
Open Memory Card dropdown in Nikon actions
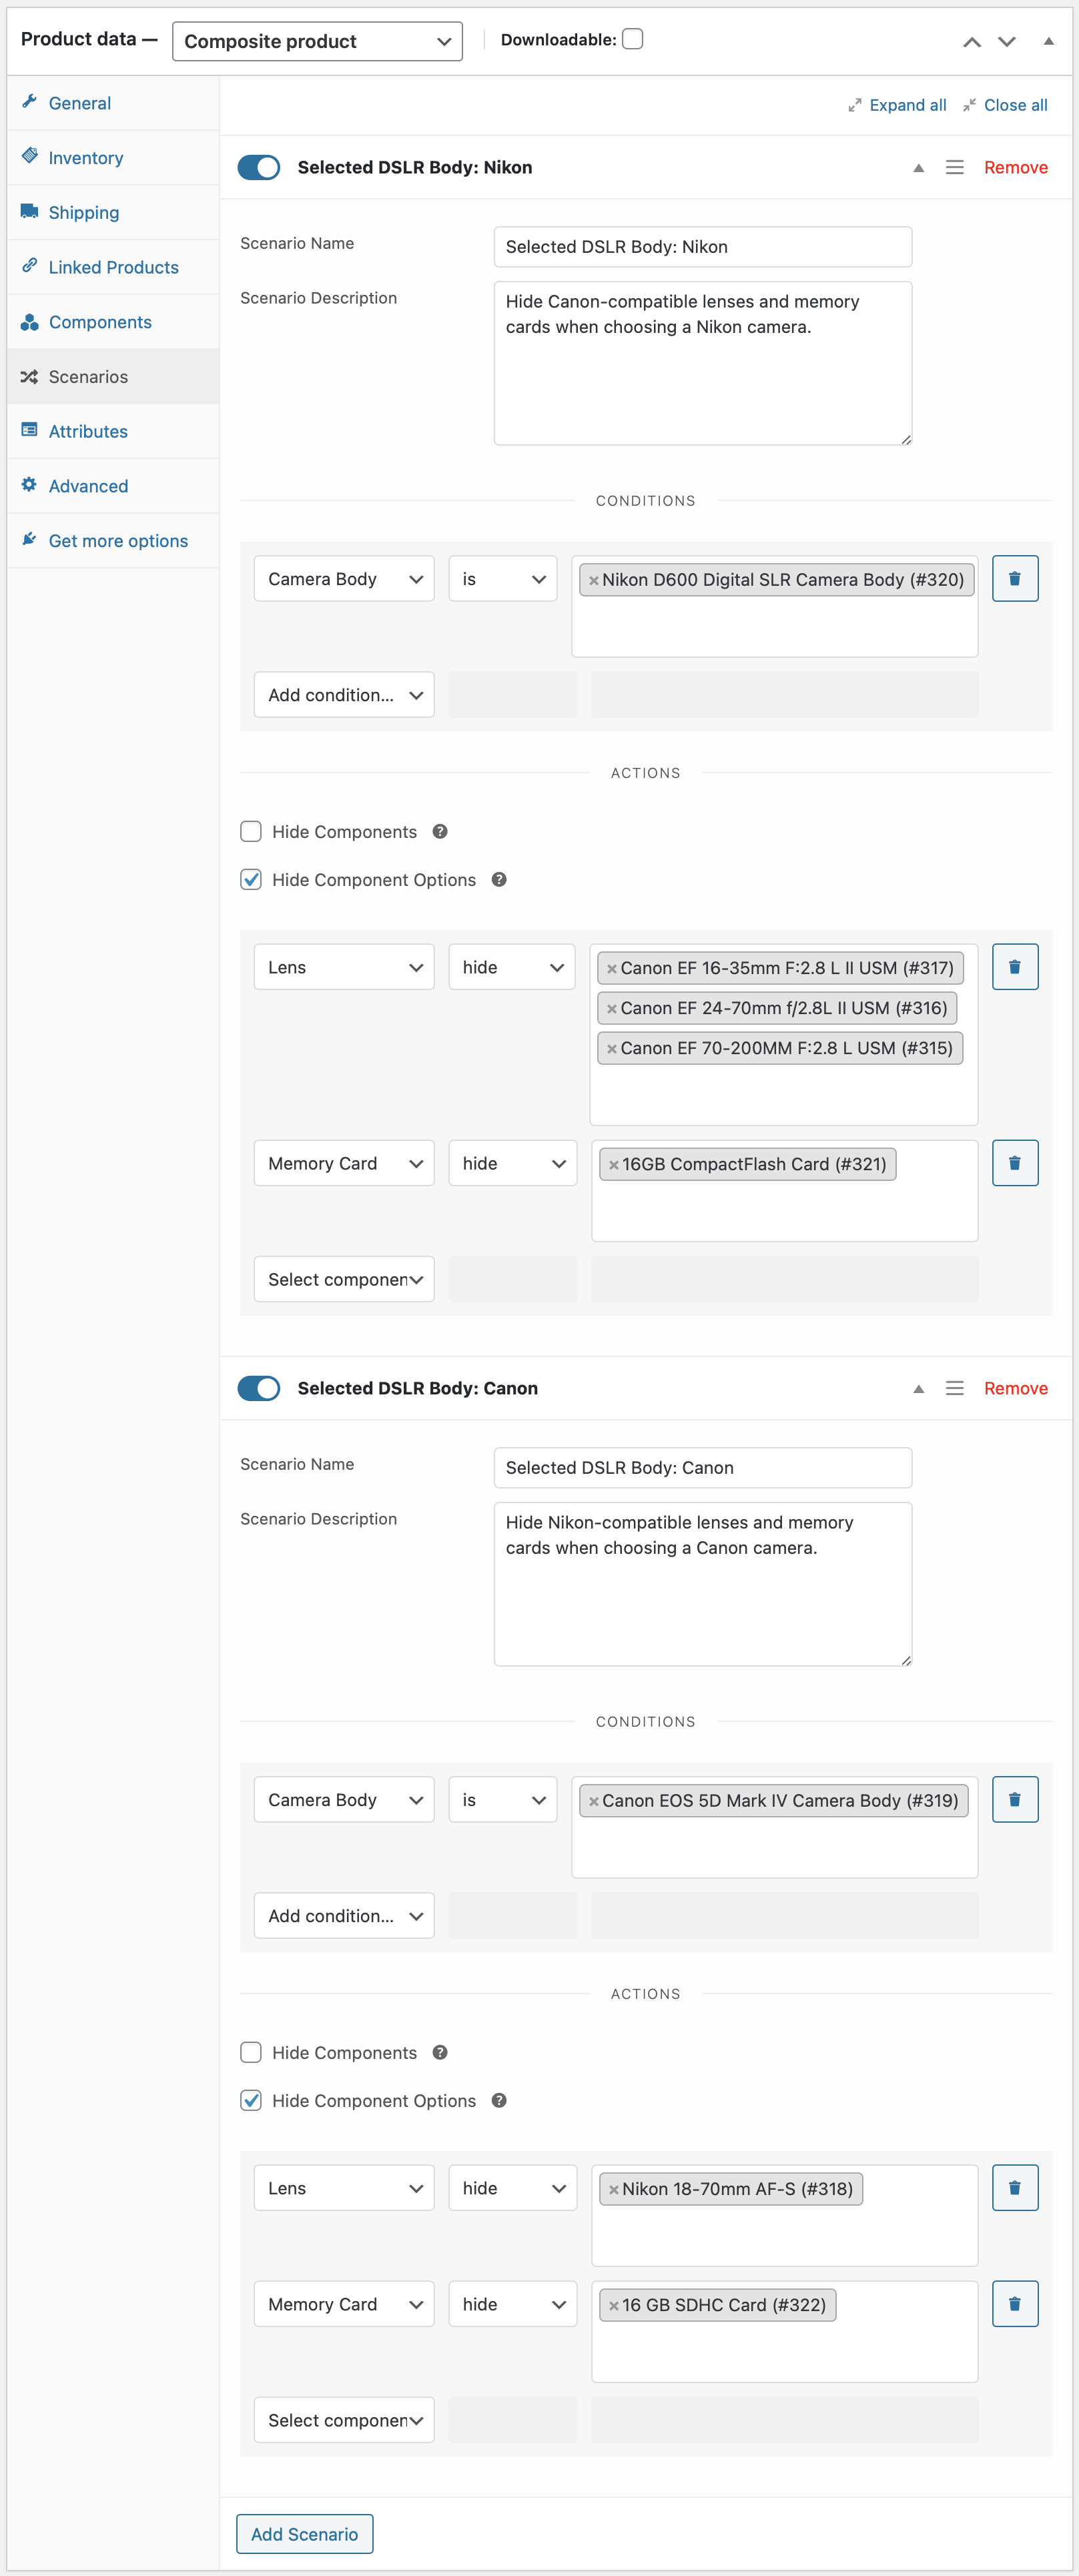[x=344, y=1163]
